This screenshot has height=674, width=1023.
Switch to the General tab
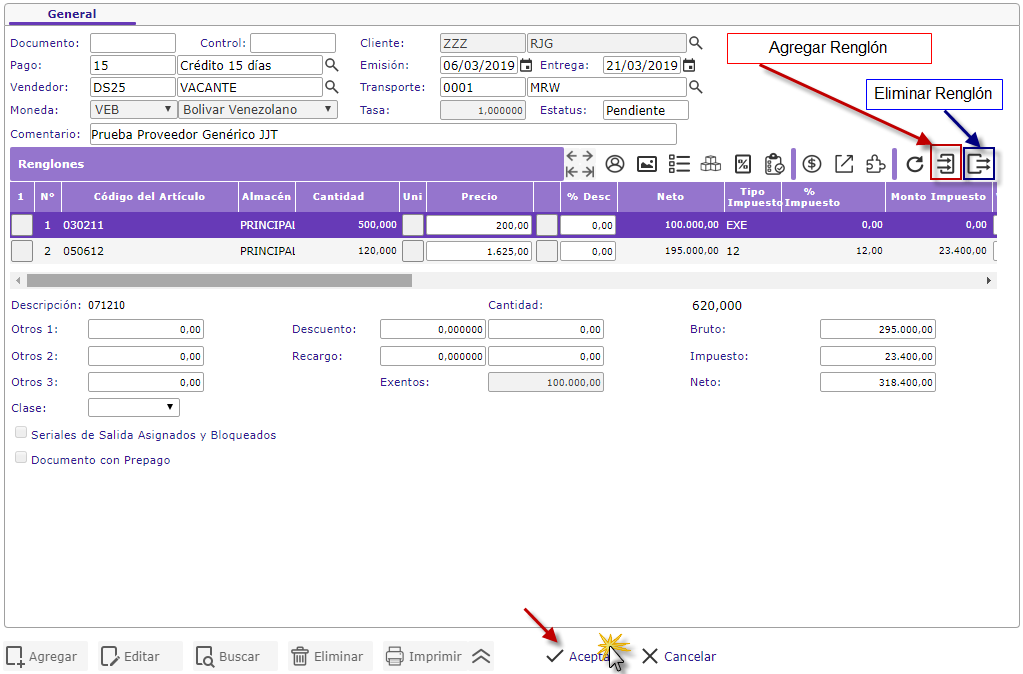click(72, 14)
